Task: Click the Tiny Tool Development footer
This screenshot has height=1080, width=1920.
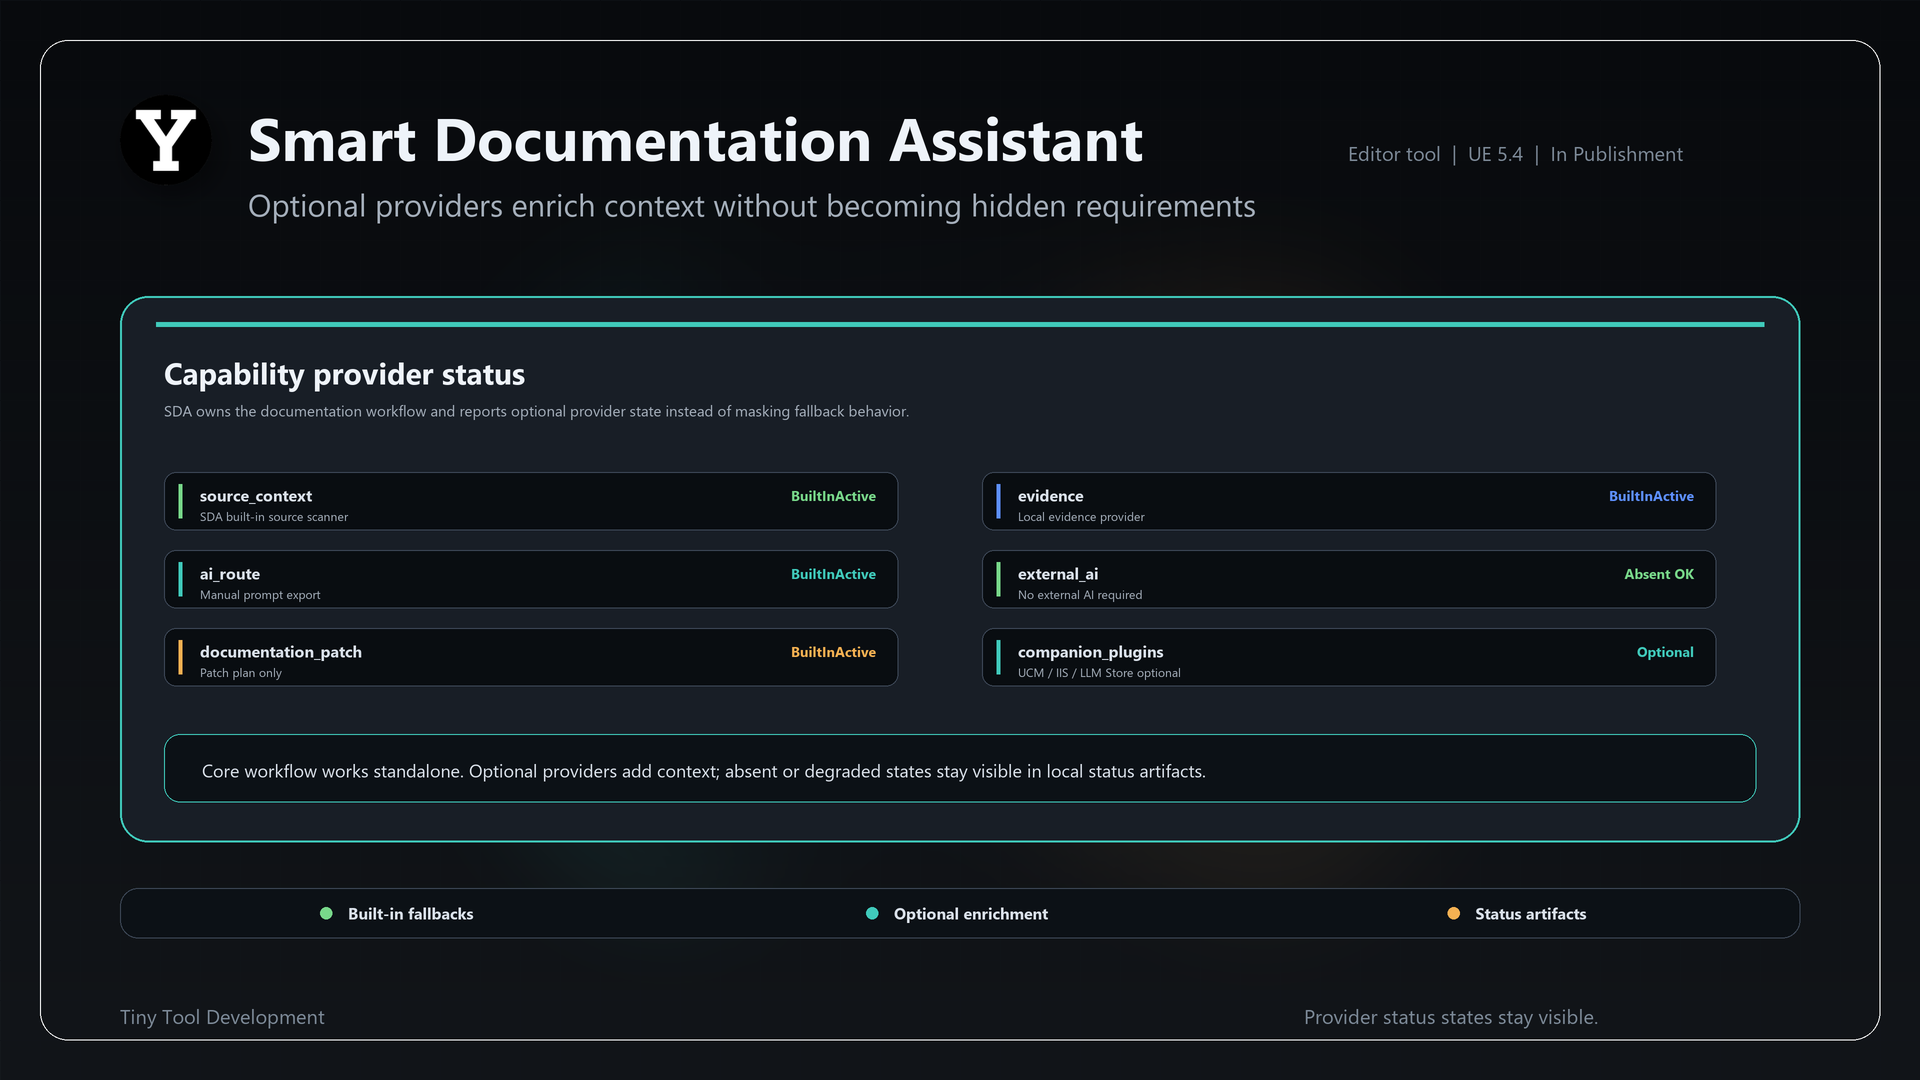Action: tap(222, 1017)
